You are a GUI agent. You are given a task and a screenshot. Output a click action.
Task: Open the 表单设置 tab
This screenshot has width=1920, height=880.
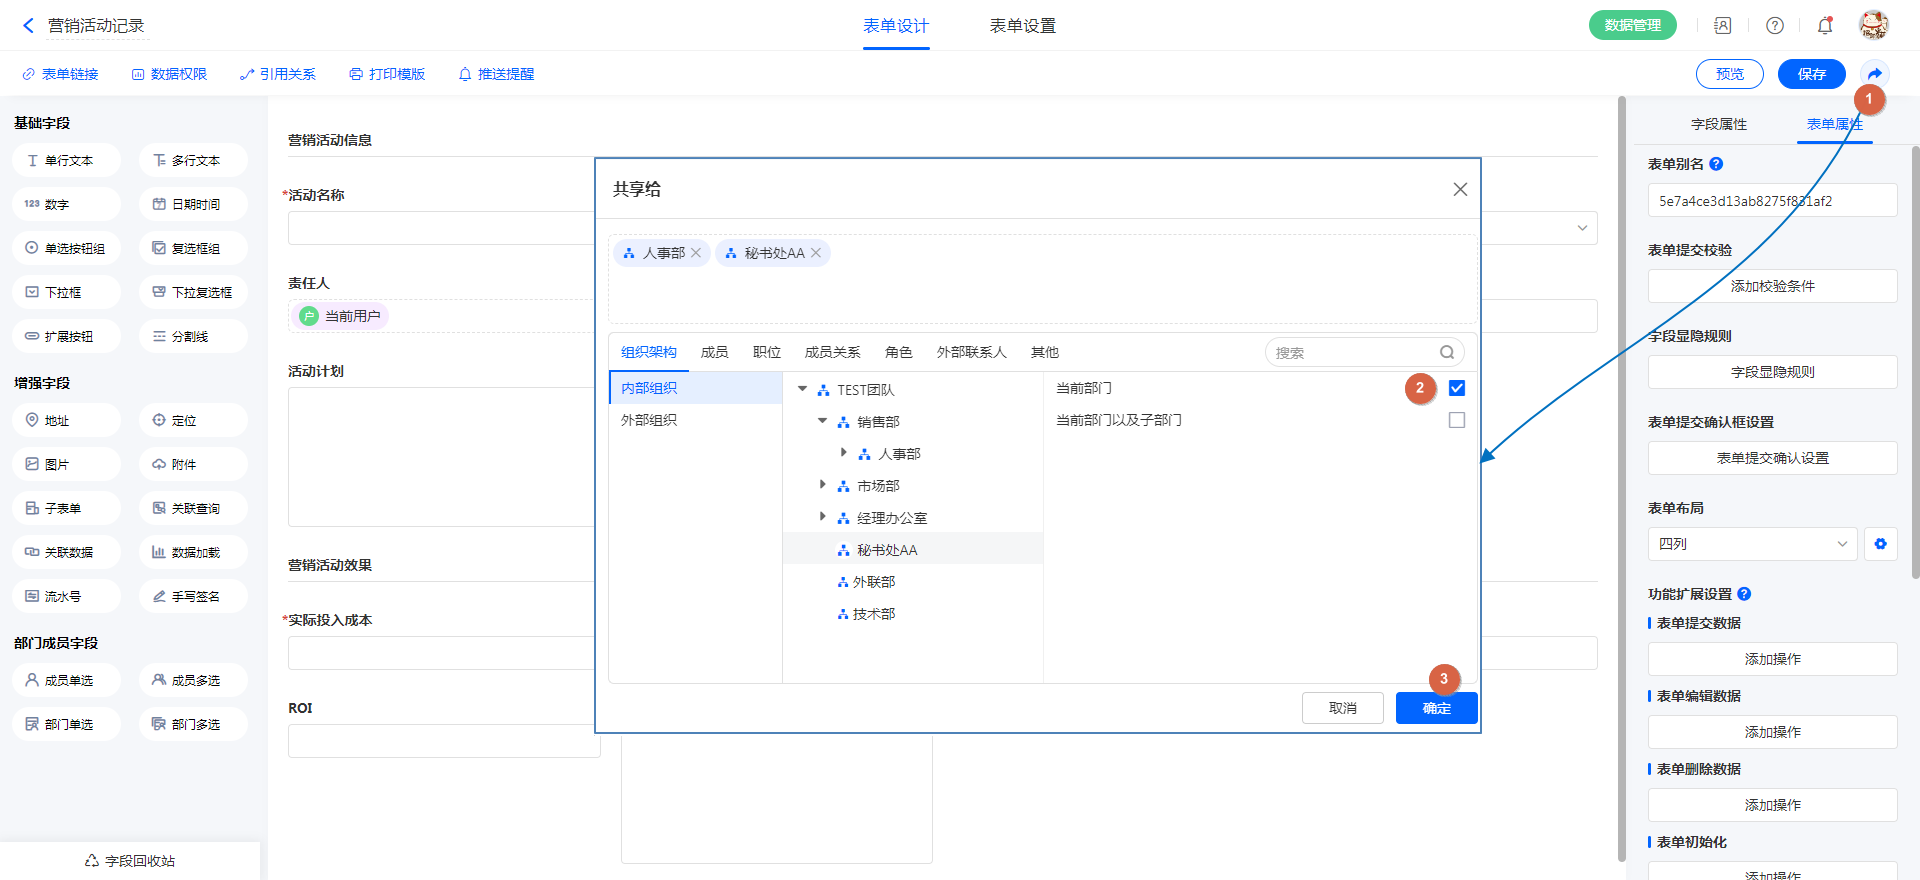(x=1022, y=26)
